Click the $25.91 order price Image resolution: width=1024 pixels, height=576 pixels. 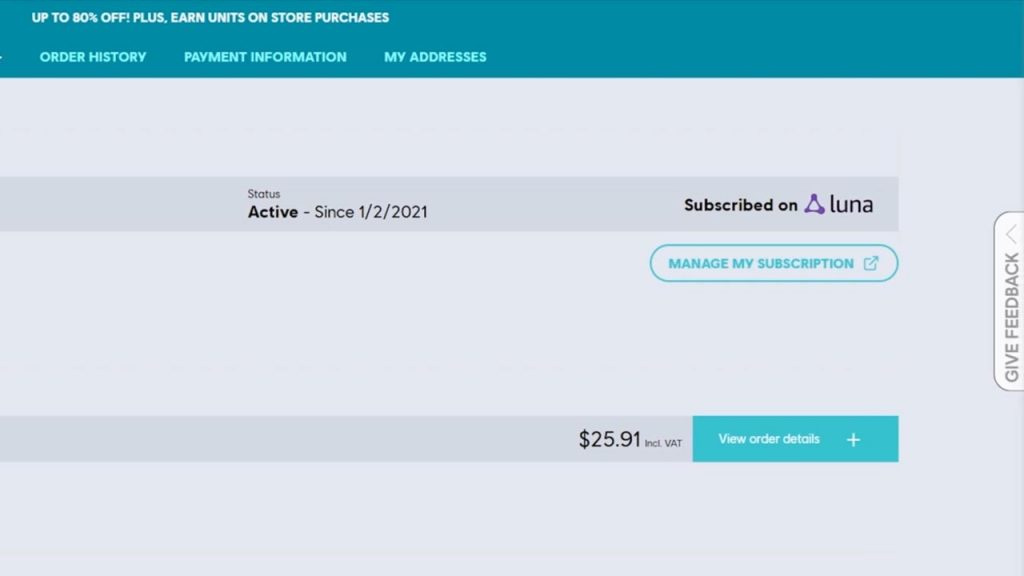[x=609, y=439]
